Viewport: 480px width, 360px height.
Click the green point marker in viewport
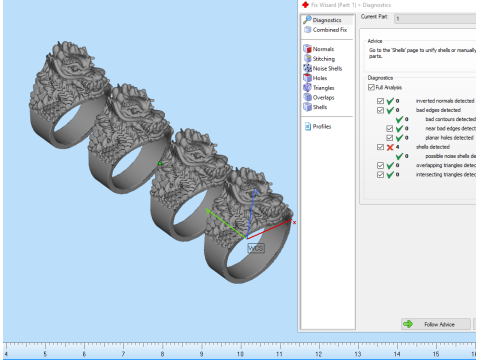pyautogui.click(x=160, y=163)
